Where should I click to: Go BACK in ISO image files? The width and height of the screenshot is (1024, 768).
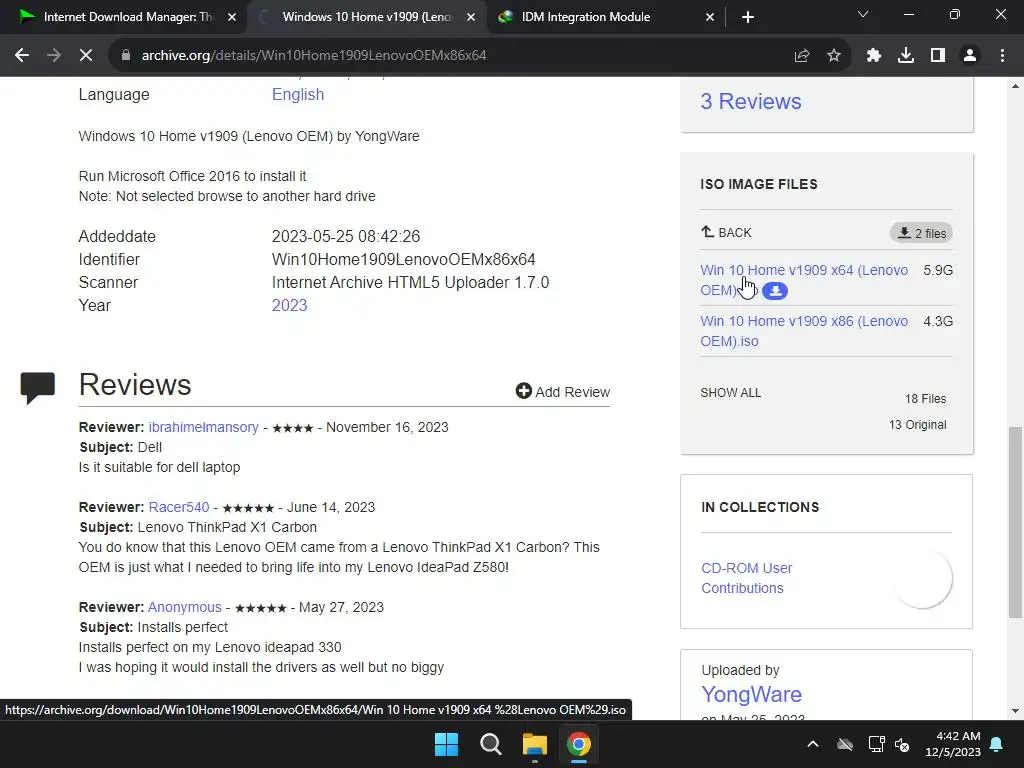[x=726, y=232]
